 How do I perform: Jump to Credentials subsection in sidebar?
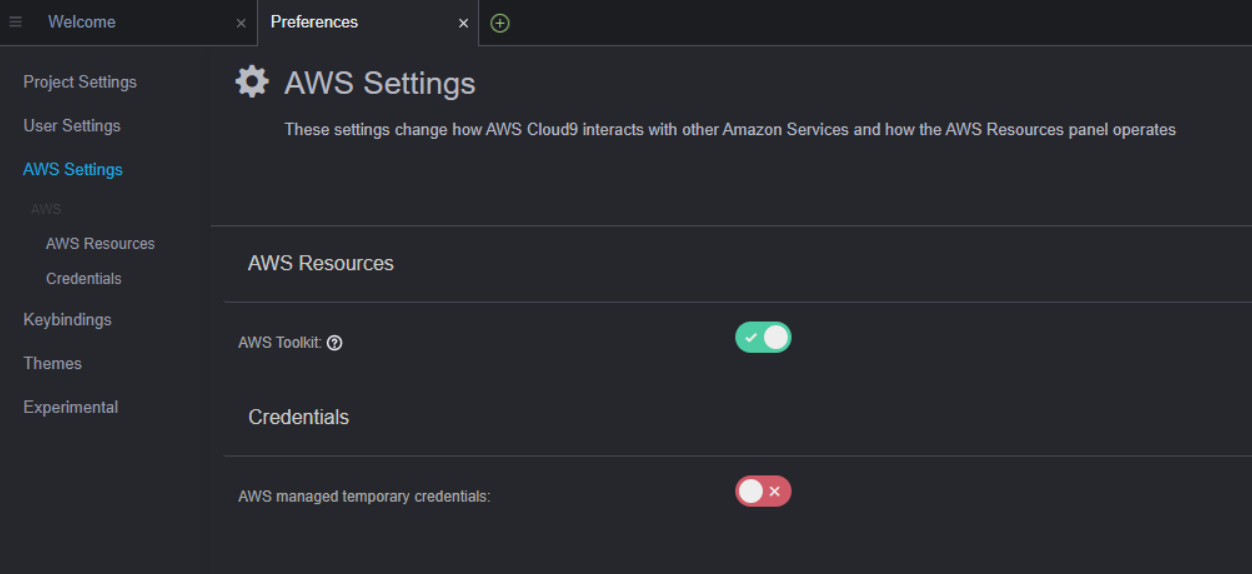click(83, 279)
